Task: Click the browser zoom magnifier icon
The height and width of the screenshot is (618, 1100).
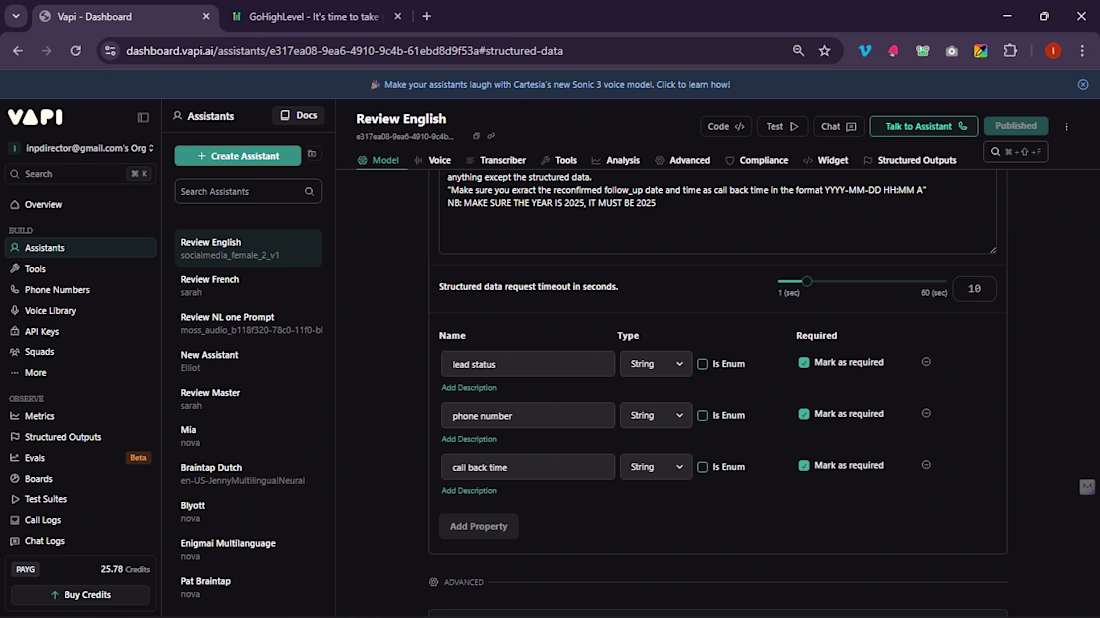Action: point(798,51)
